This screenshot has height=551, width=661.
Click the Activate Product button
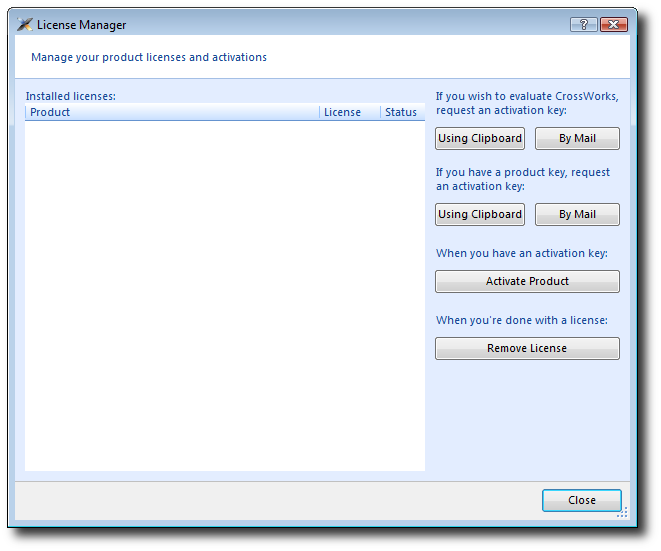(527, 281)
